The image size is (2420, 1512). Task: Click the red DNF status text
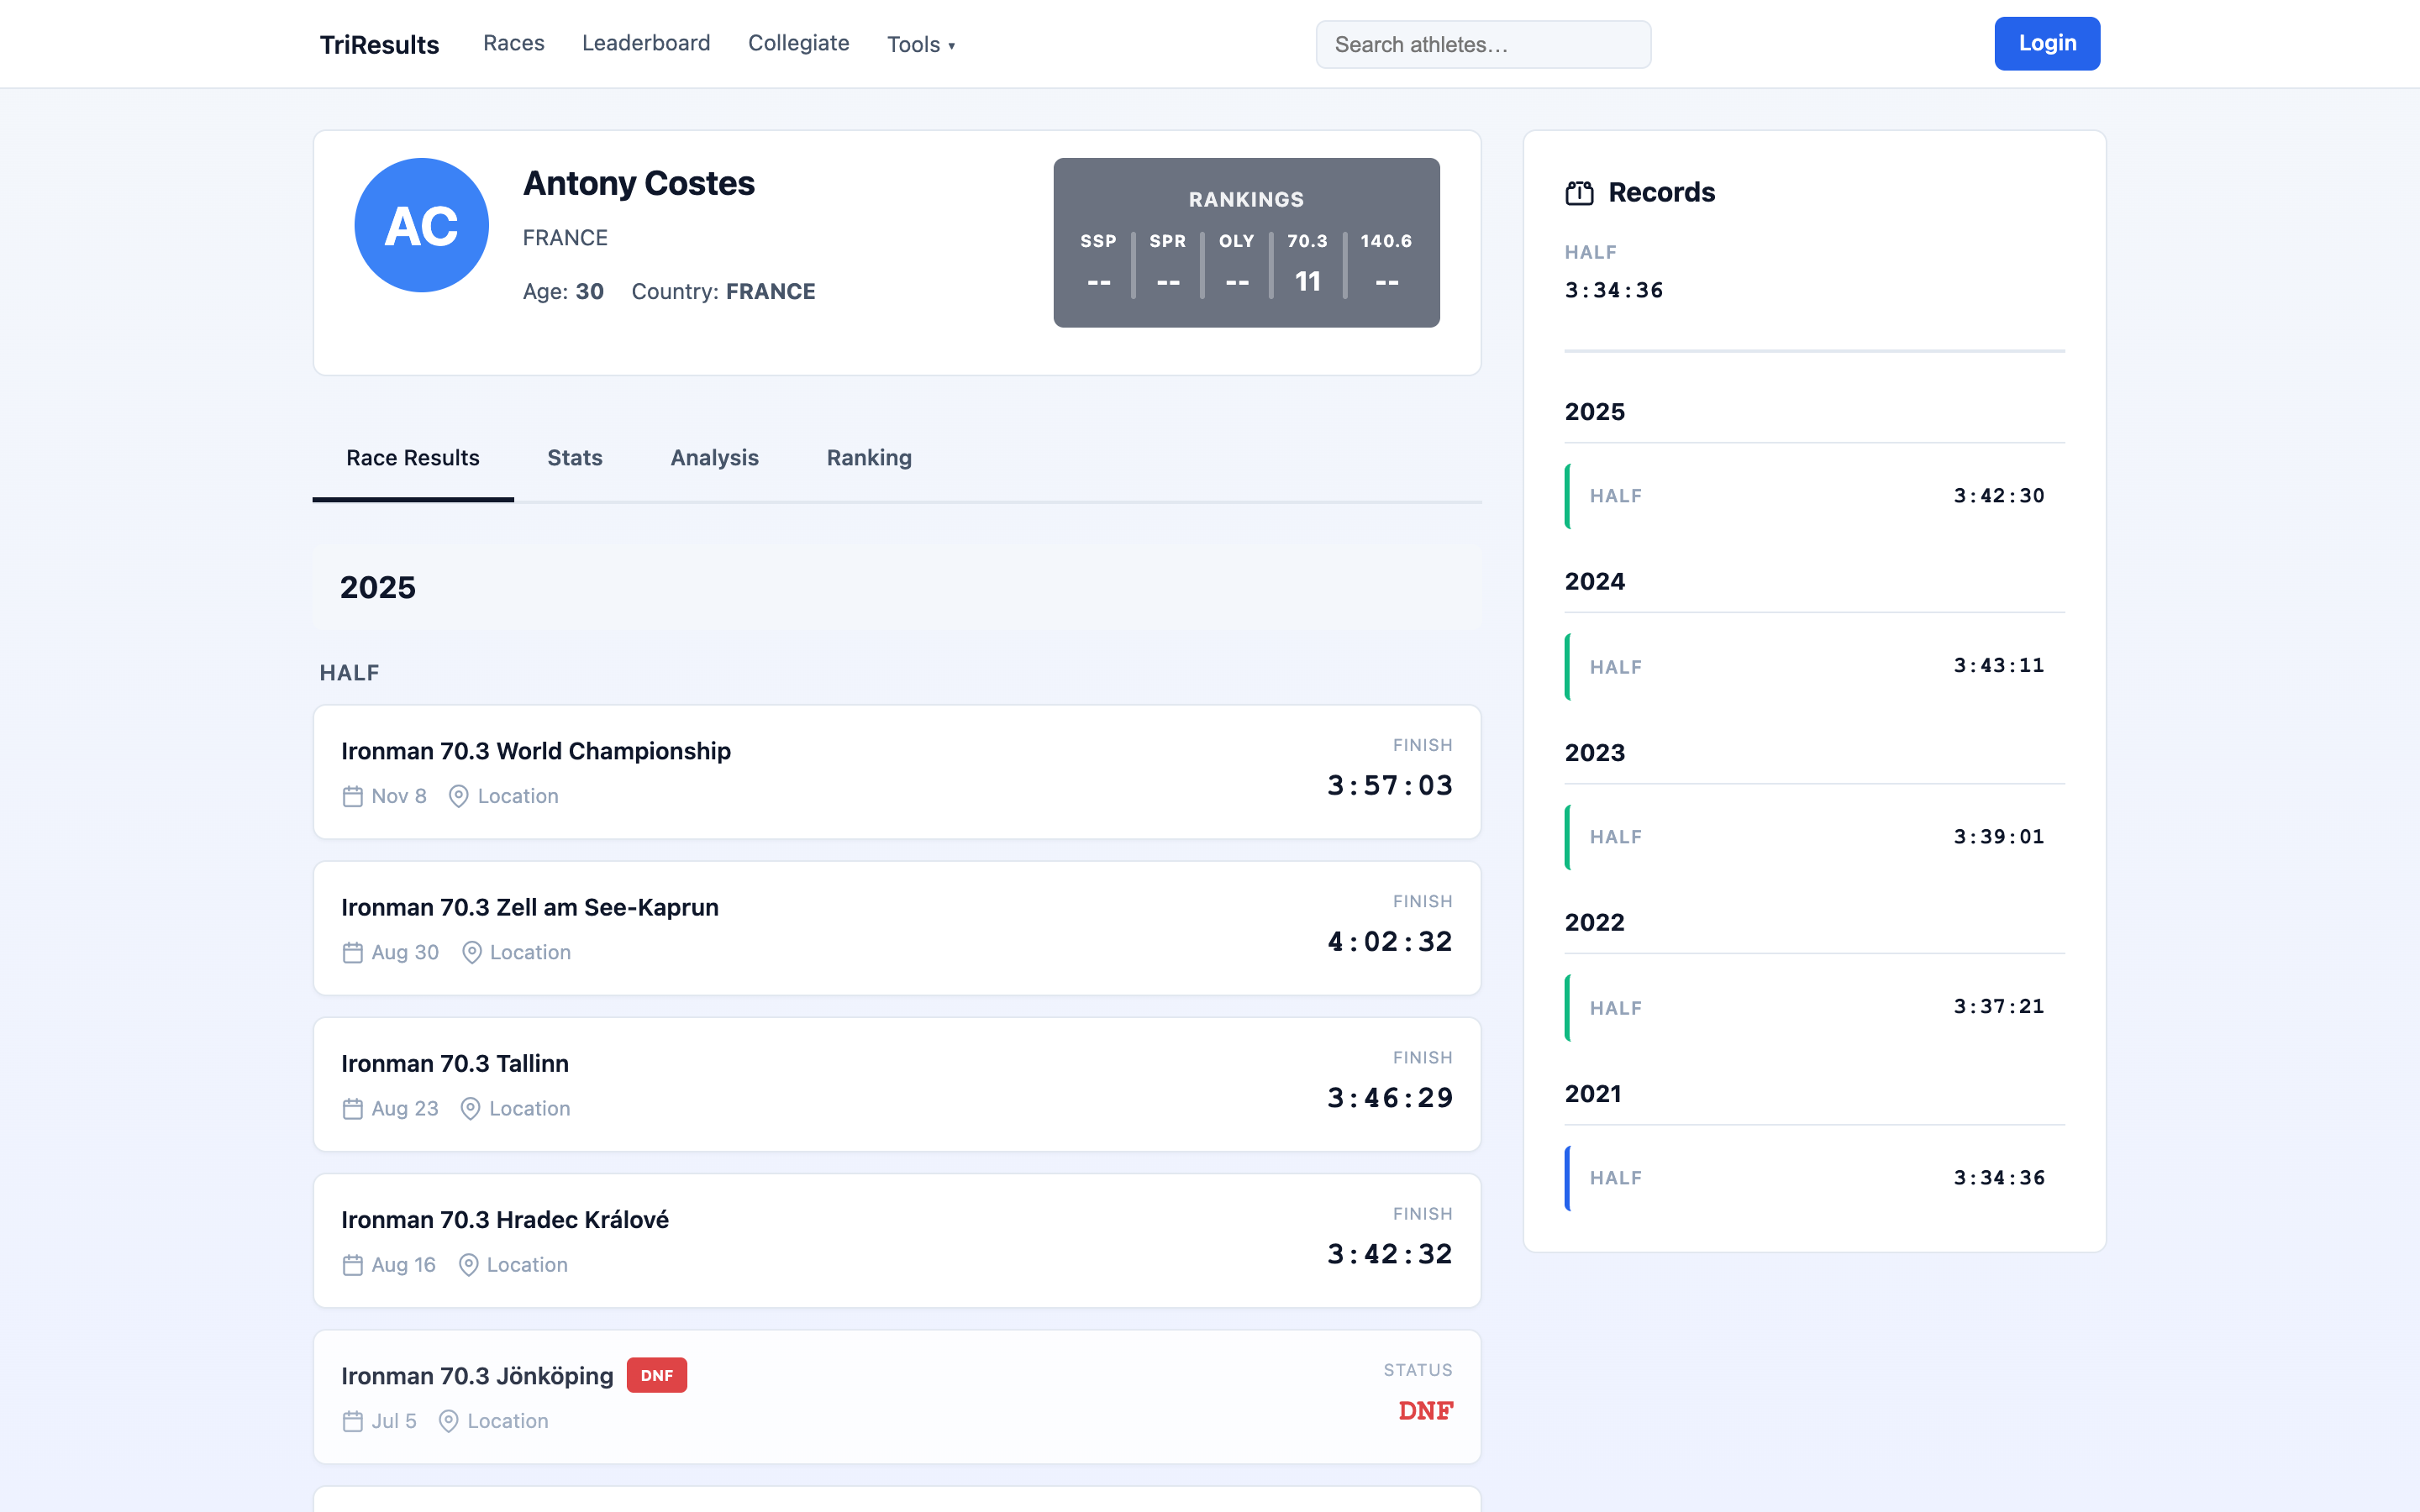click(1426, 1411)
